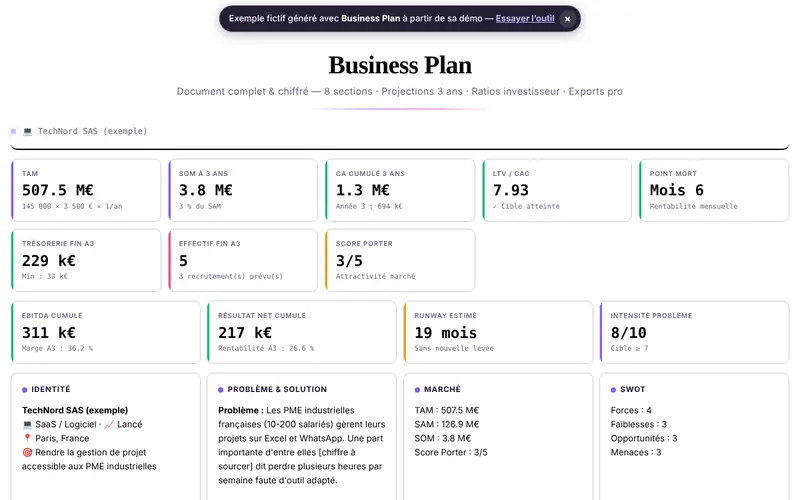Click the SWOT section heading

pos(632,389)
